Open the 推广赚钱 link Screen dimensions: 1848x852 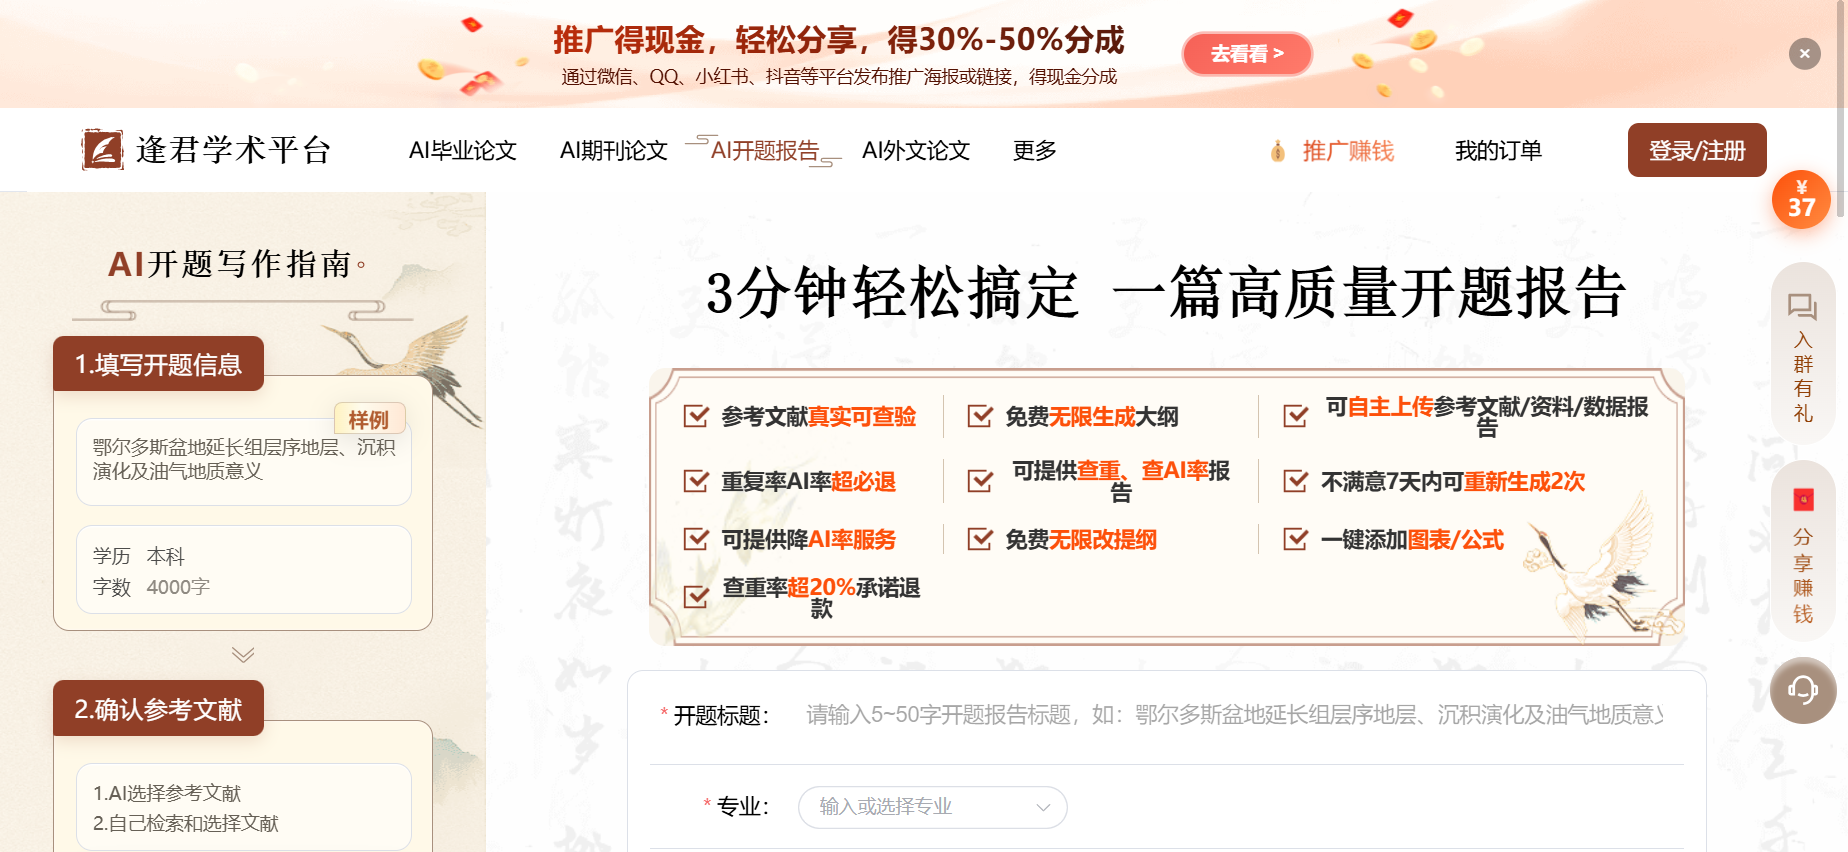click(1348, 151)
